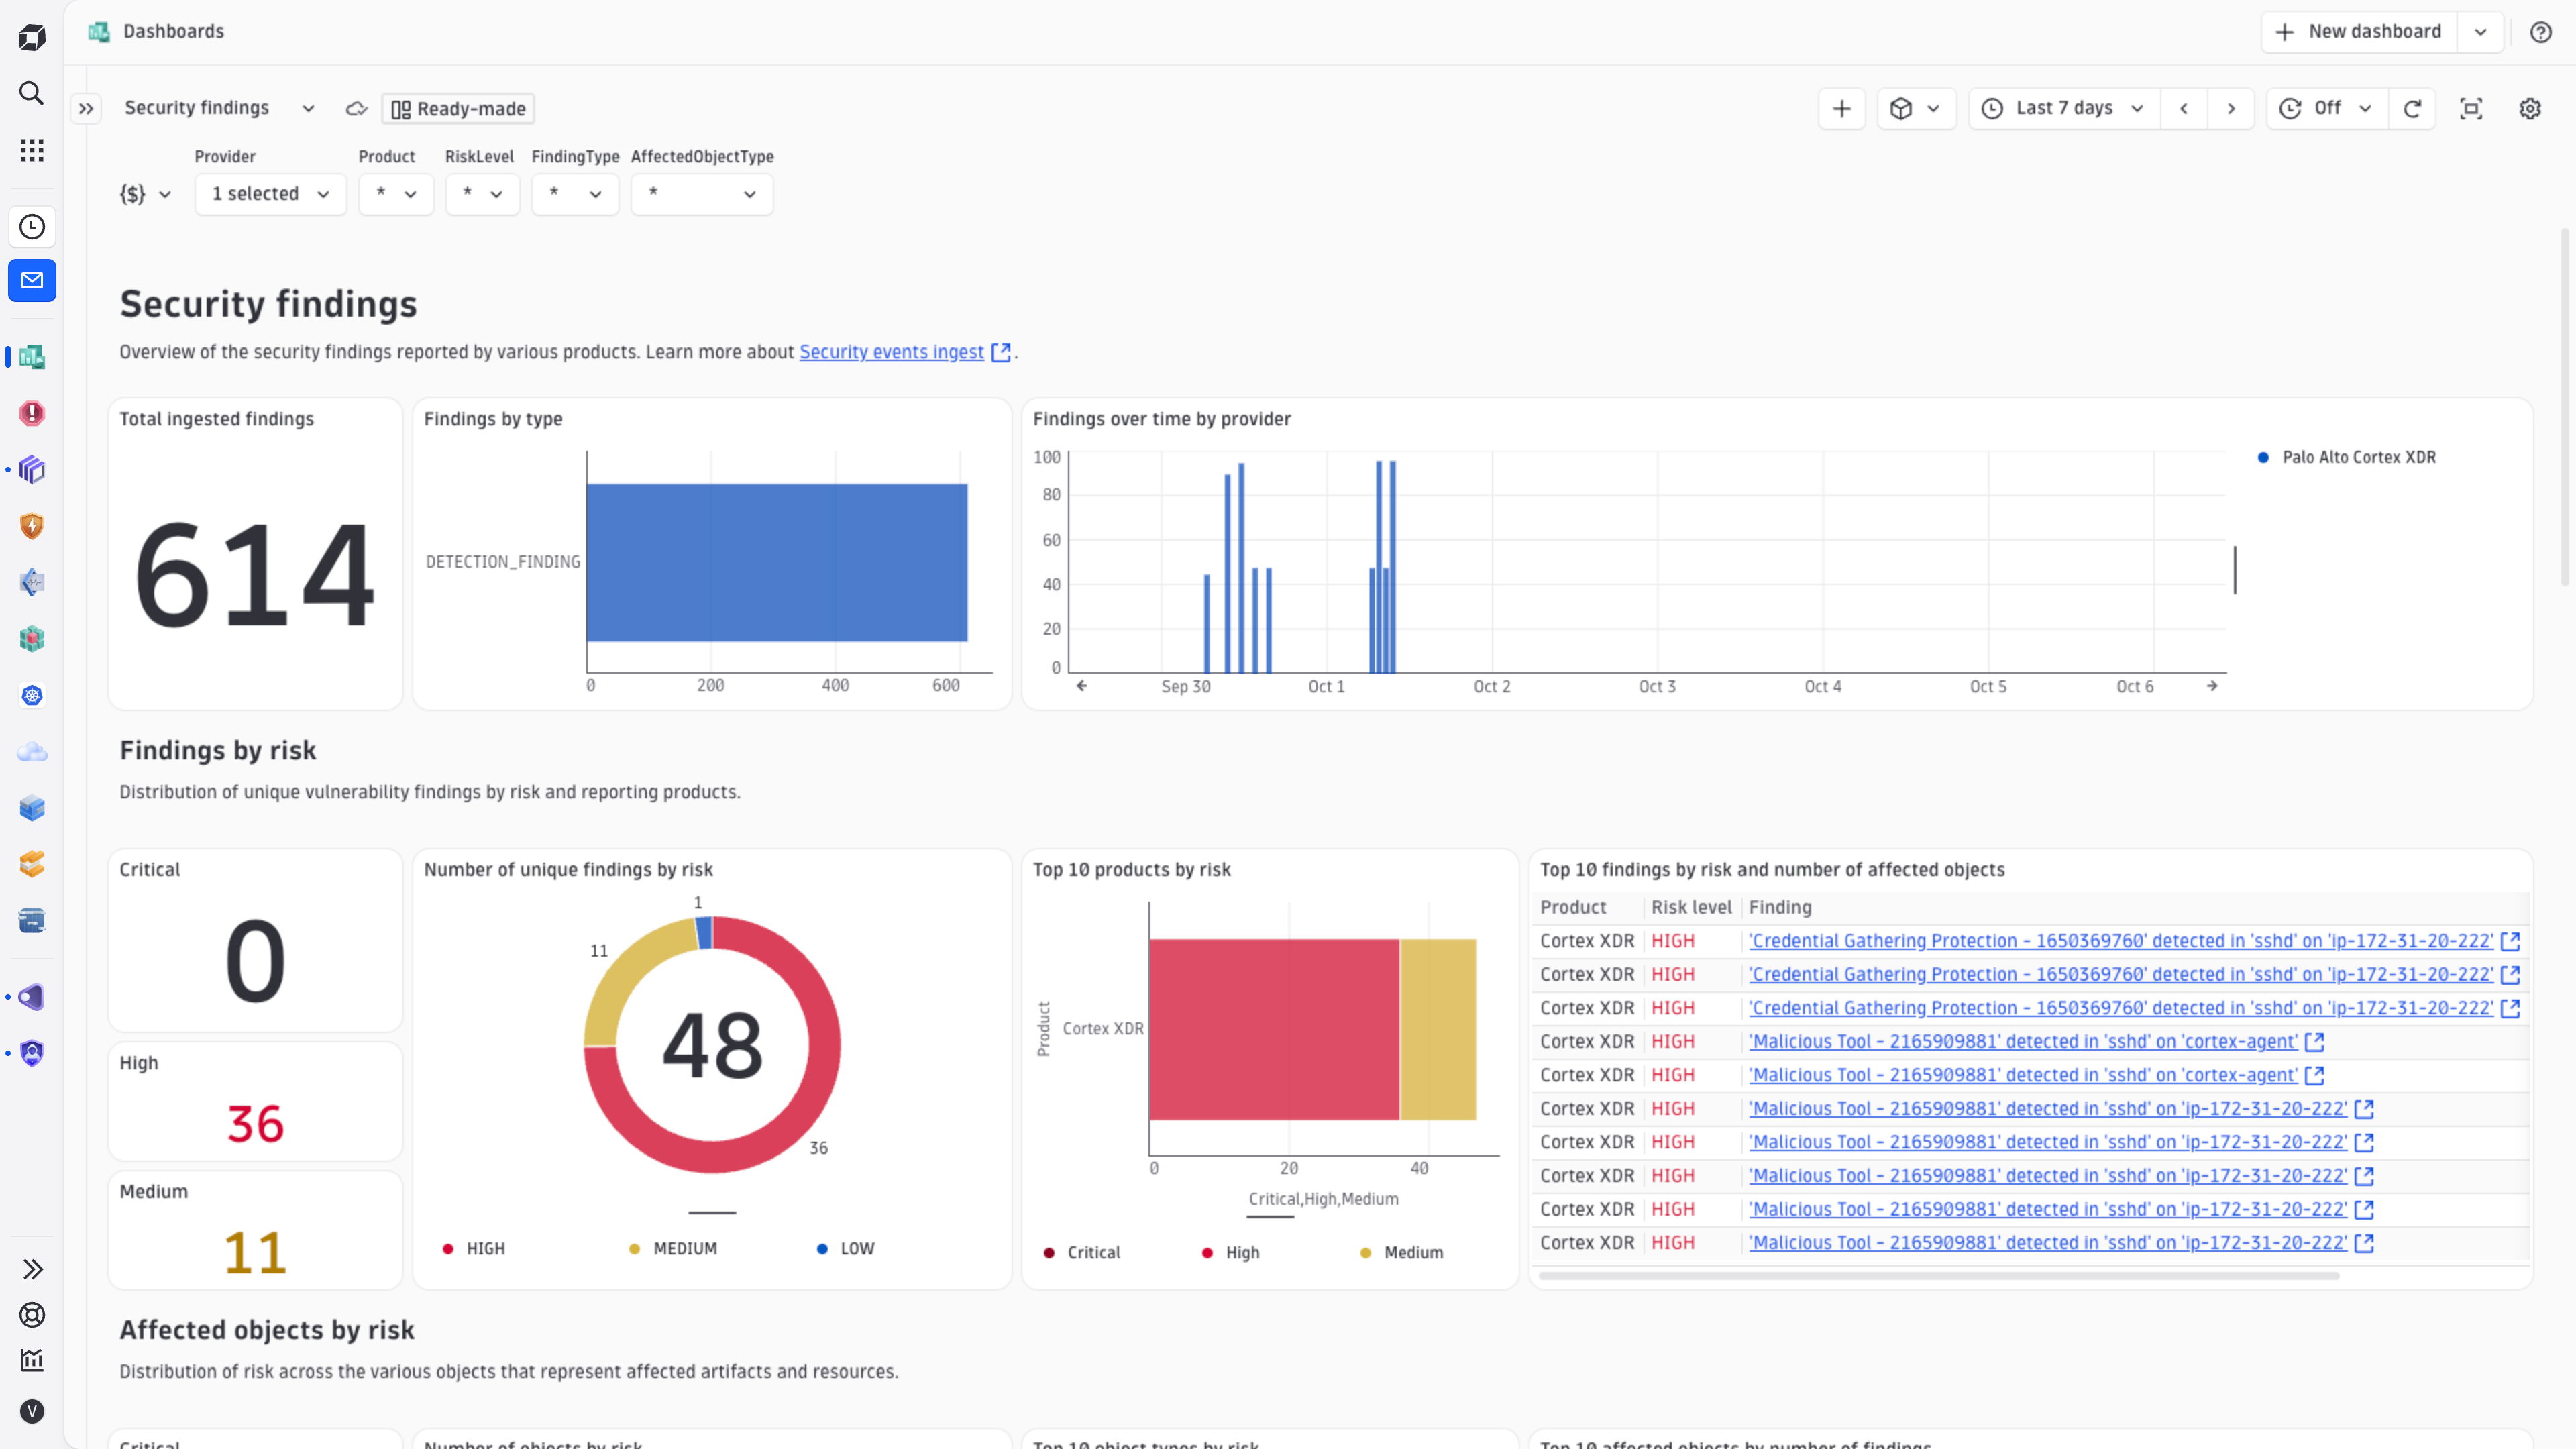
Task: Click the help question mark icon
Action: (2540, 32)
